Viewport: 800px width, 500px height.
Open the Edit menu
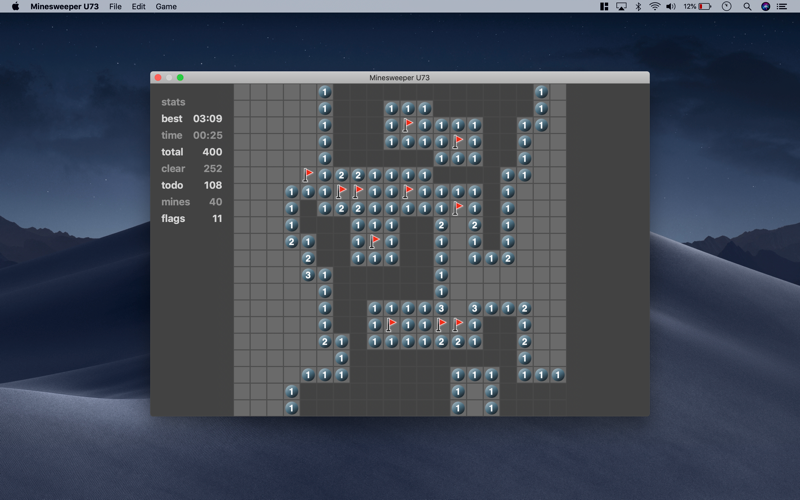138,6
